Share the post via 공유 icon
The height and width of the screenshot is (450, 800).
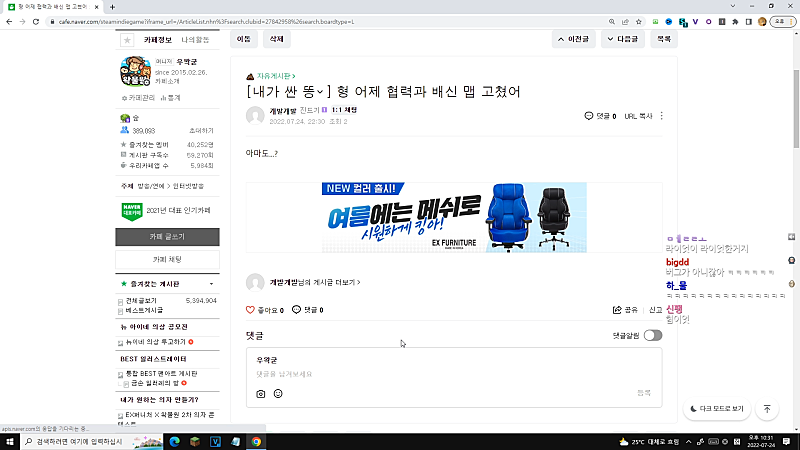617,310
